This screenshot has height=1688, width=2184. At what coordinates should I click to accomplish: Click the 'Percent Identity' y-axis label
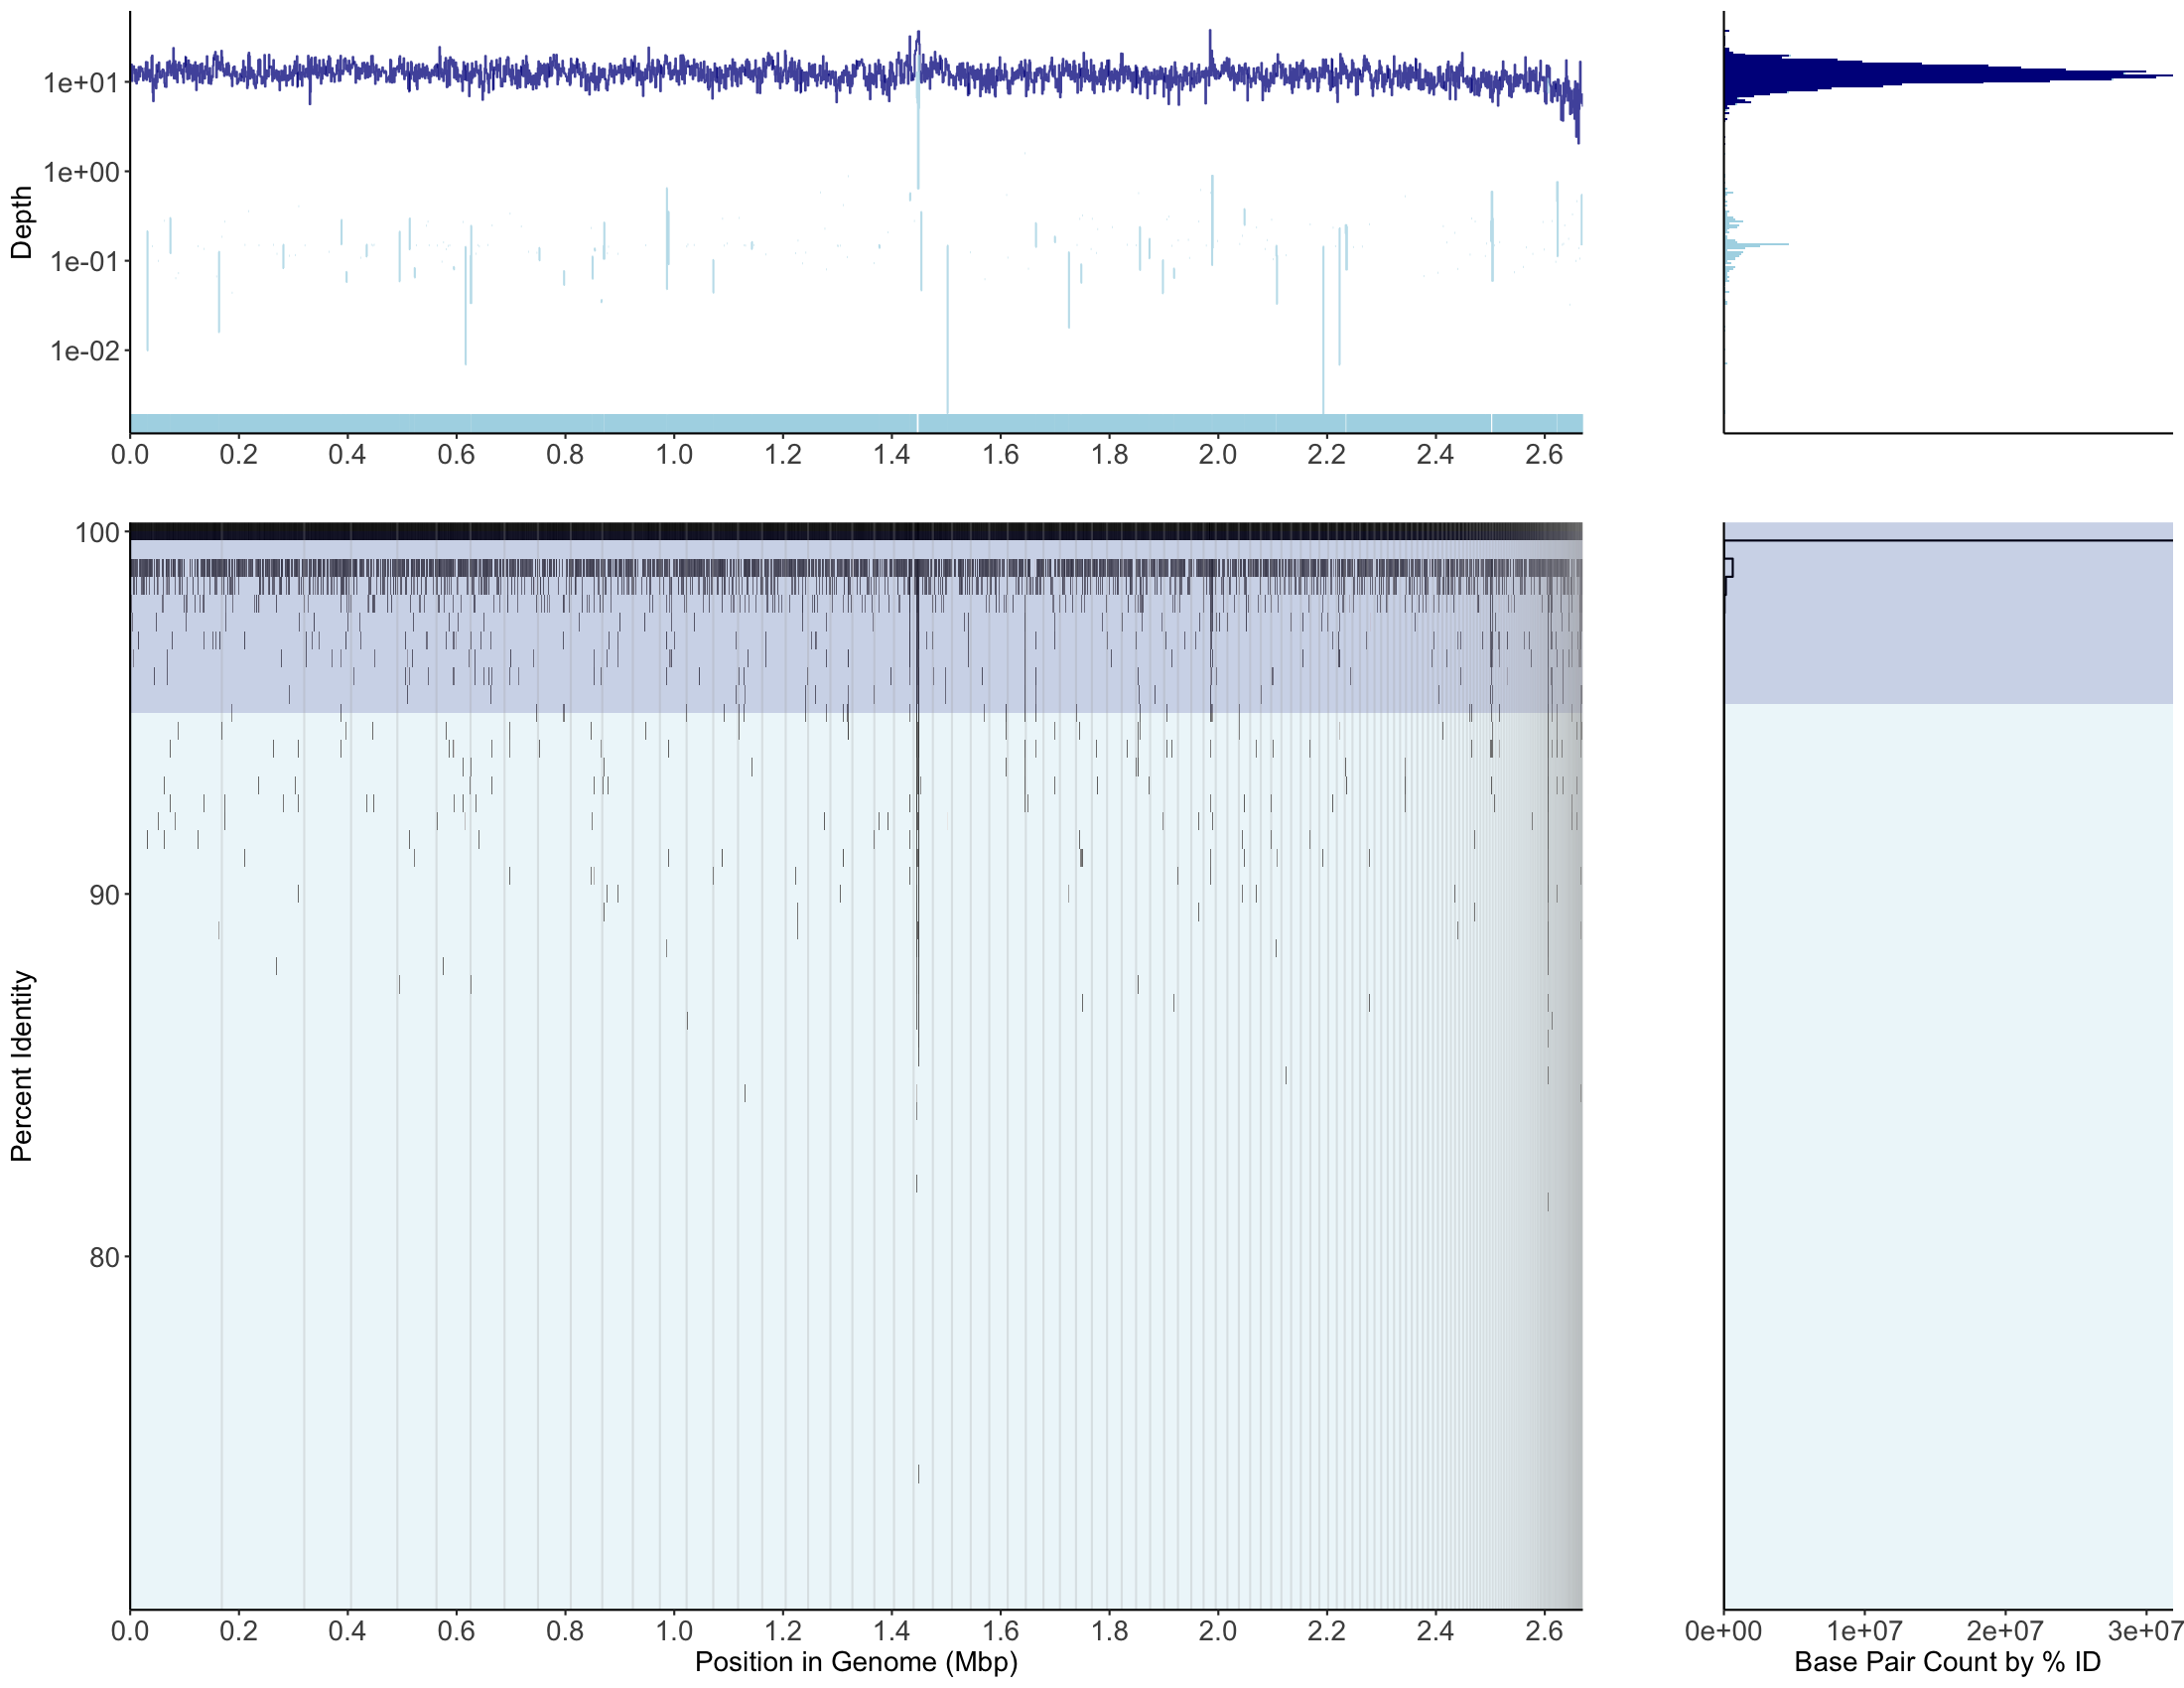tap(21, 1066)
